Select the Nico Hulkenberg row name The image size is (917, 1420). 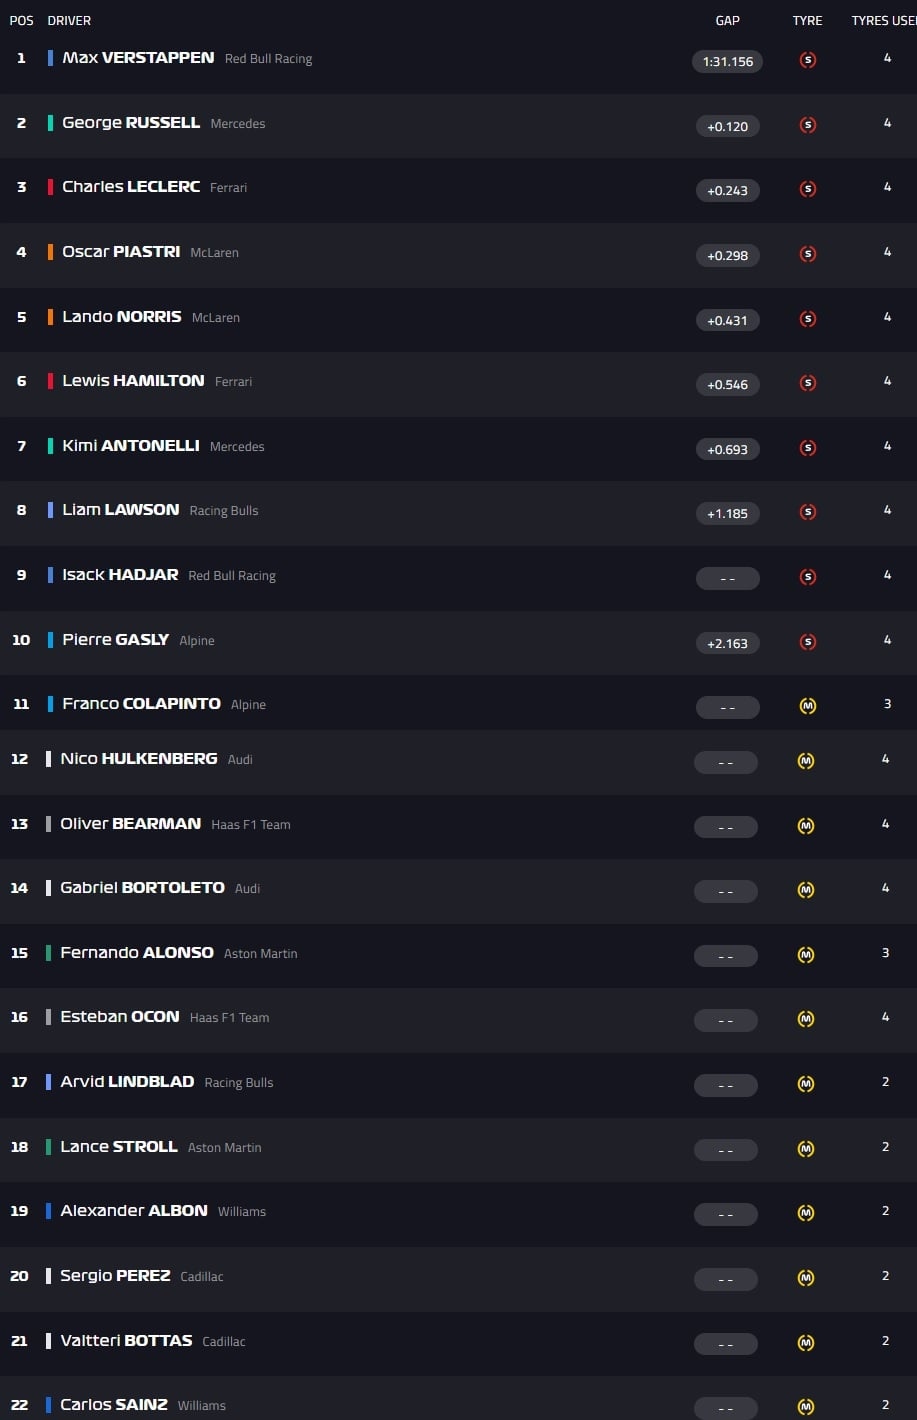139,759
